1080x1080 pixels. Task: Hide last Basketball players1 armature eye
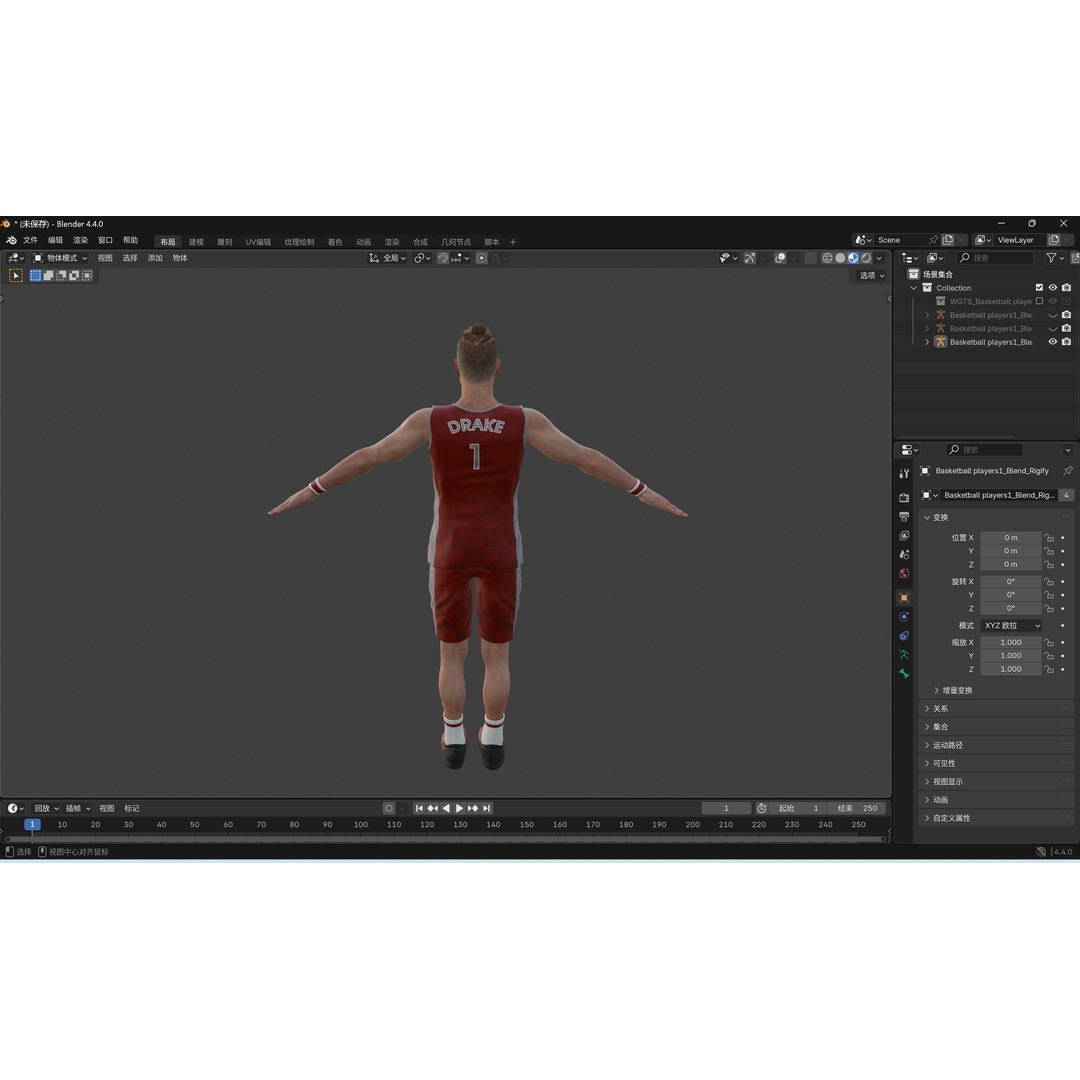pos(1052,342)
